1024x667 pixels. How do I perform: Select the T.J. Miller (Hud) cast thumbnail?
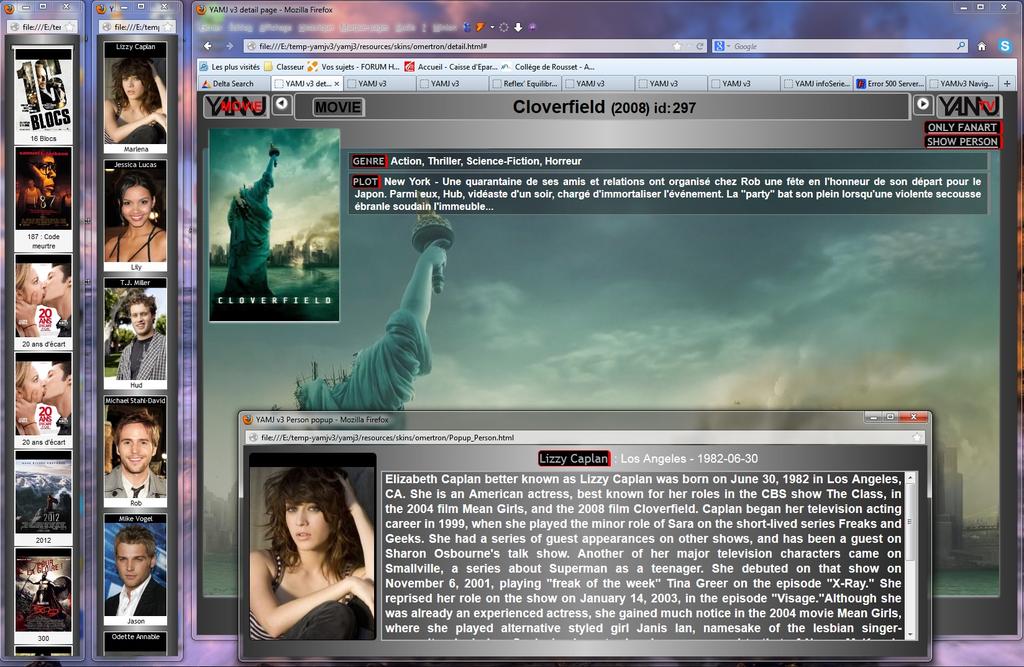click(135, 334)
